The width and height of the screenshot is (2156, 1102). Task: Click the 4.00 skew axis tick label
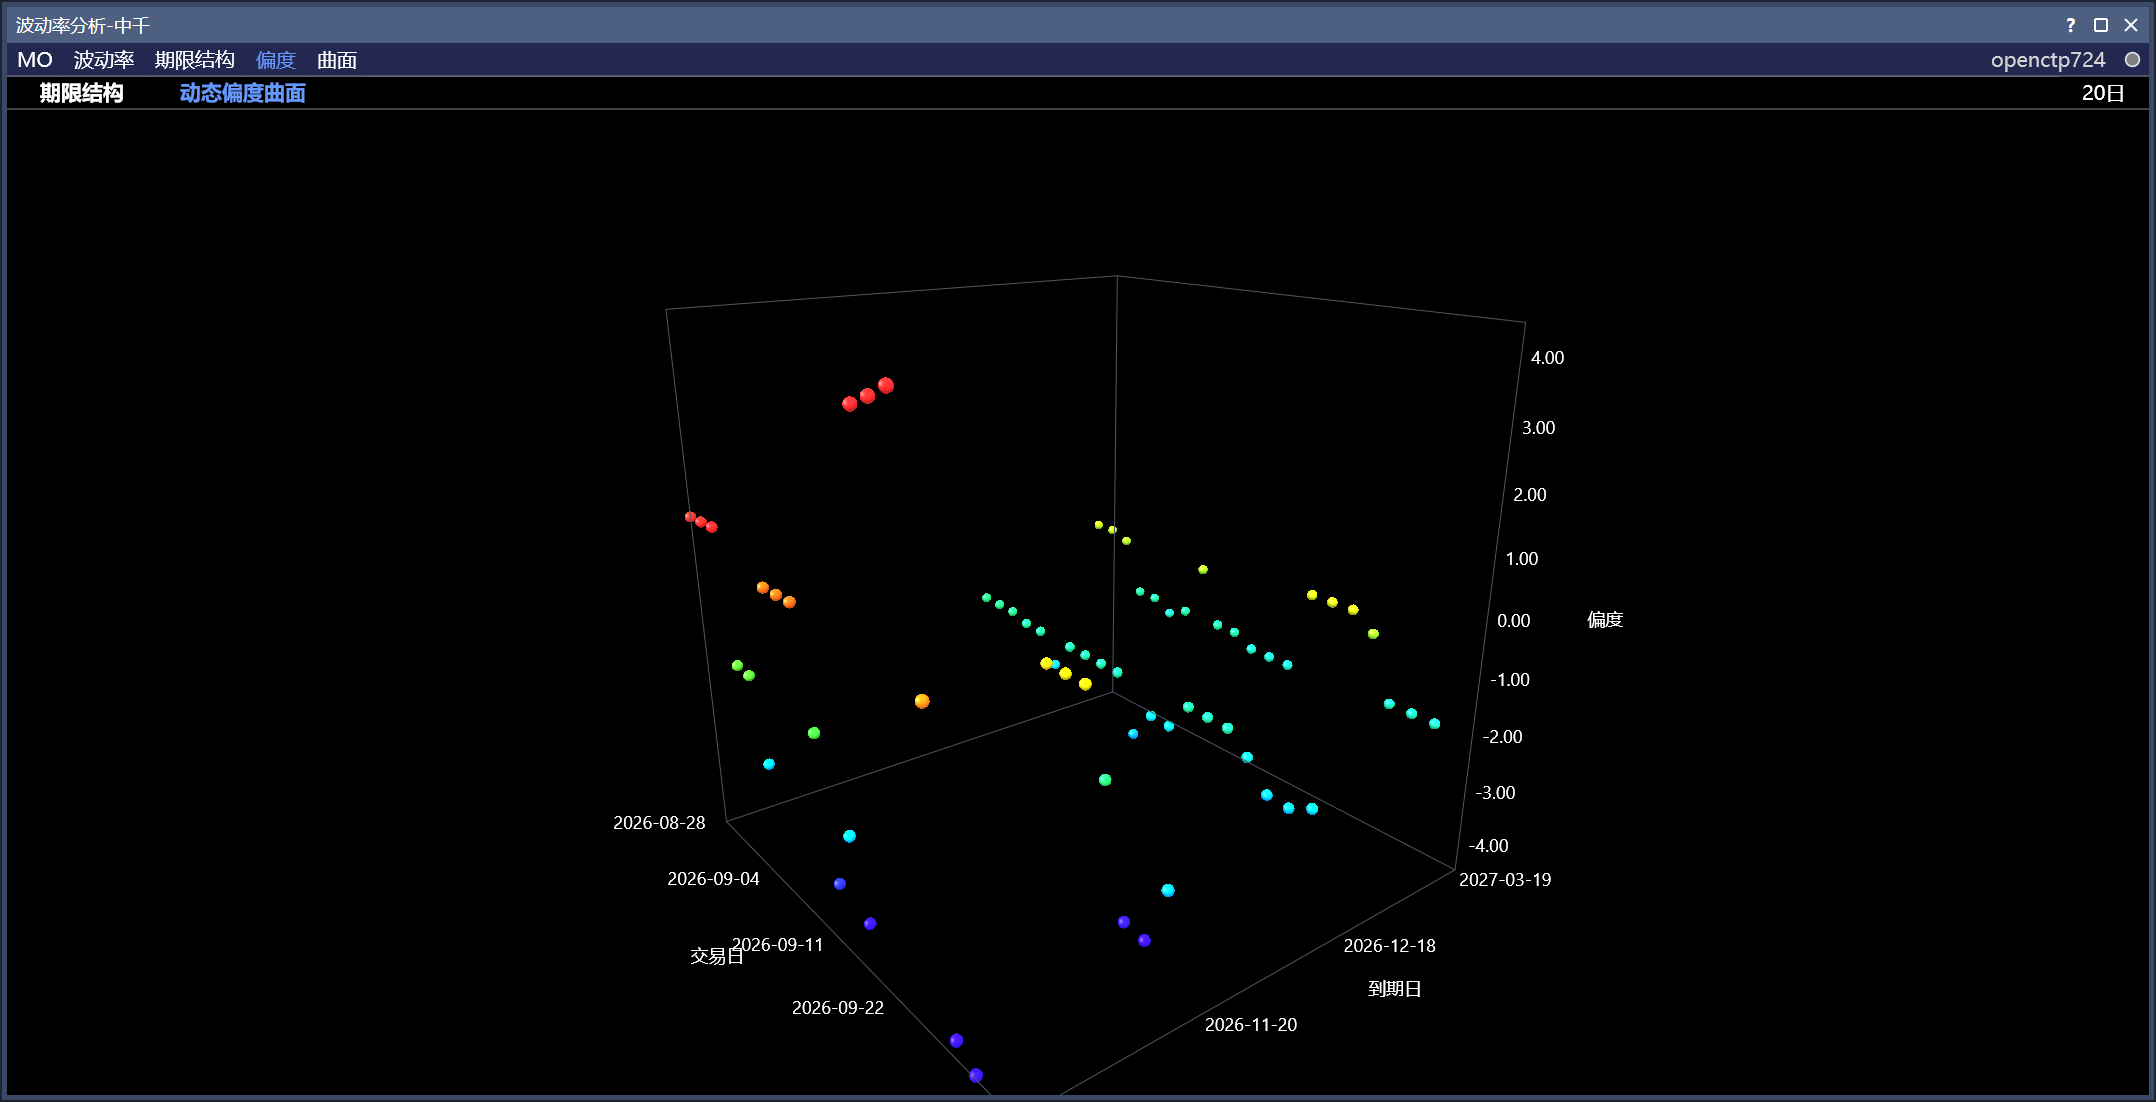[x=1547, y=358]
